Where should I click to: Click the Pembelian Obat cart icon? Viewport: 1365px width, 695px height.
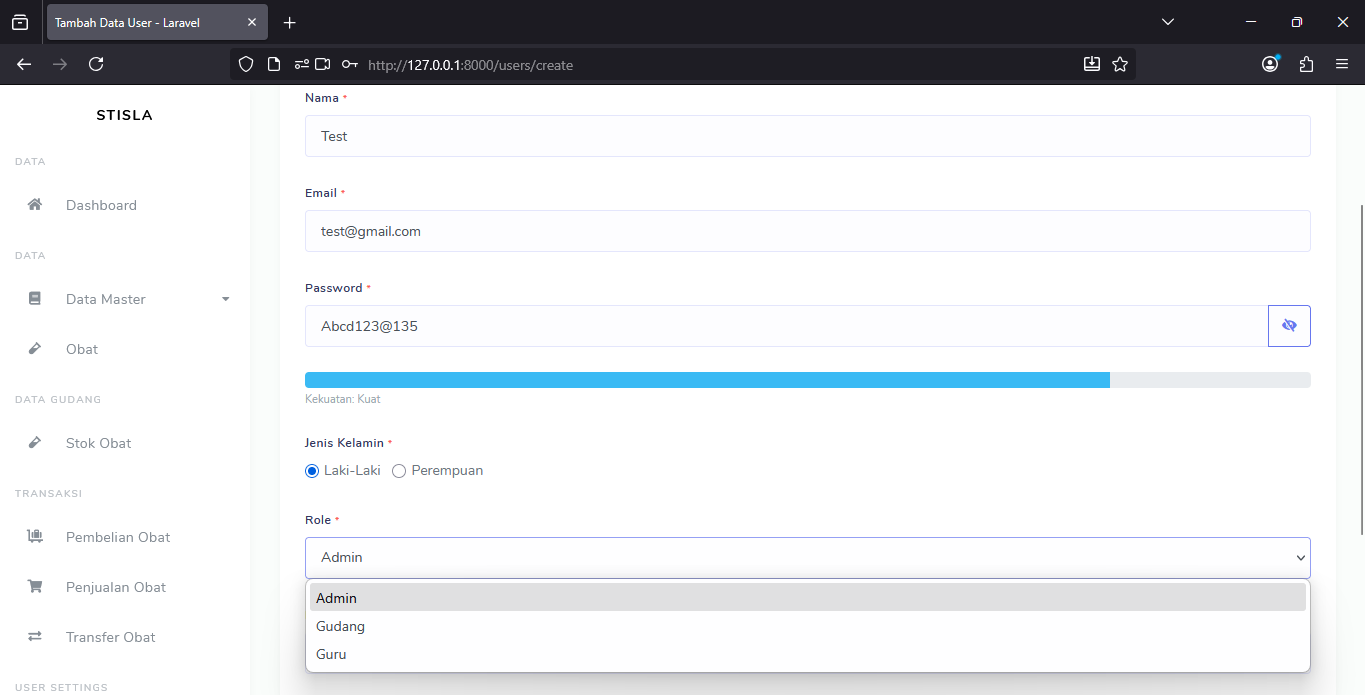(x=35, y=537)
